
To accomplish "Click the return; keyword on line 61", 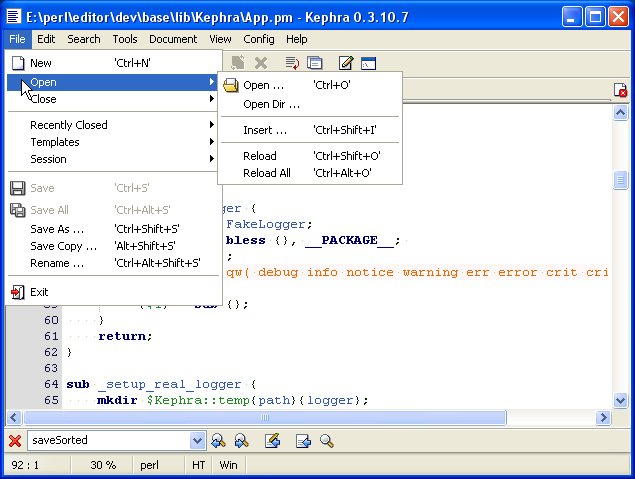I will 125,336.
